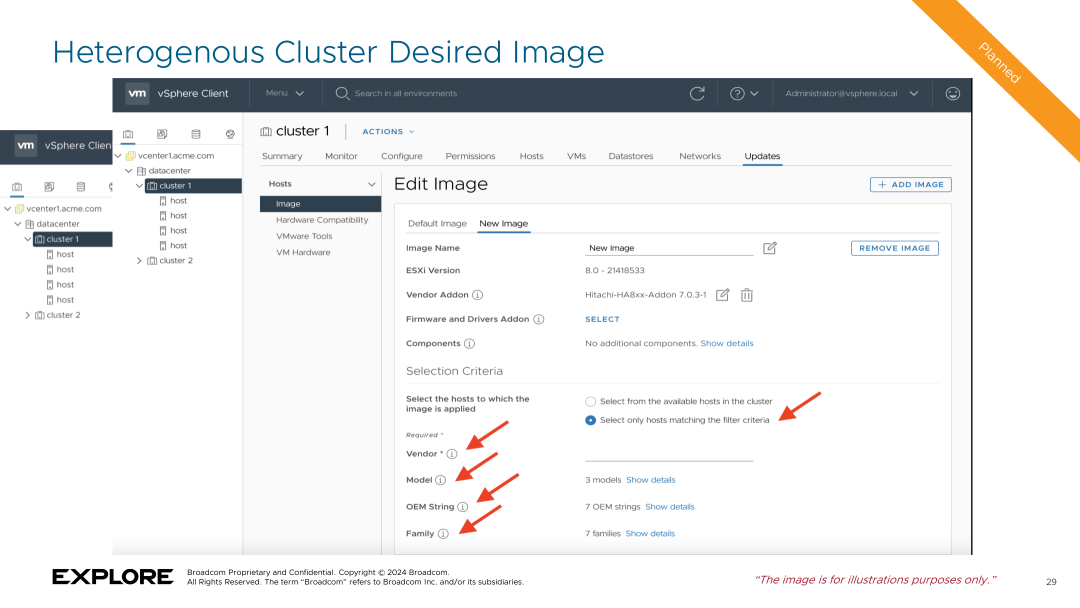Open the Monitor tab

tap(341, 156)
